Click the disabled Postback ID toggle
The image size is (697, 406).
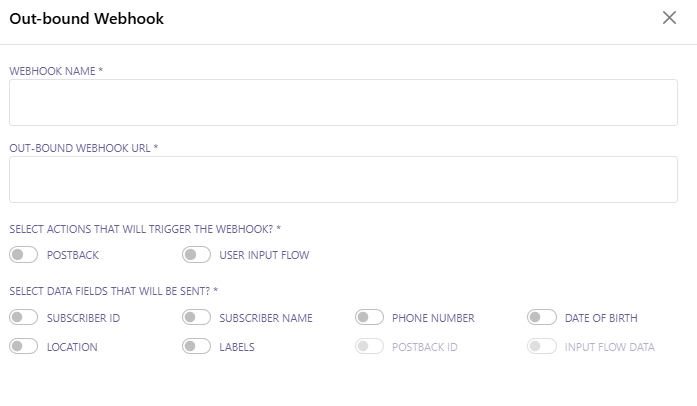(x=369, y=347)
